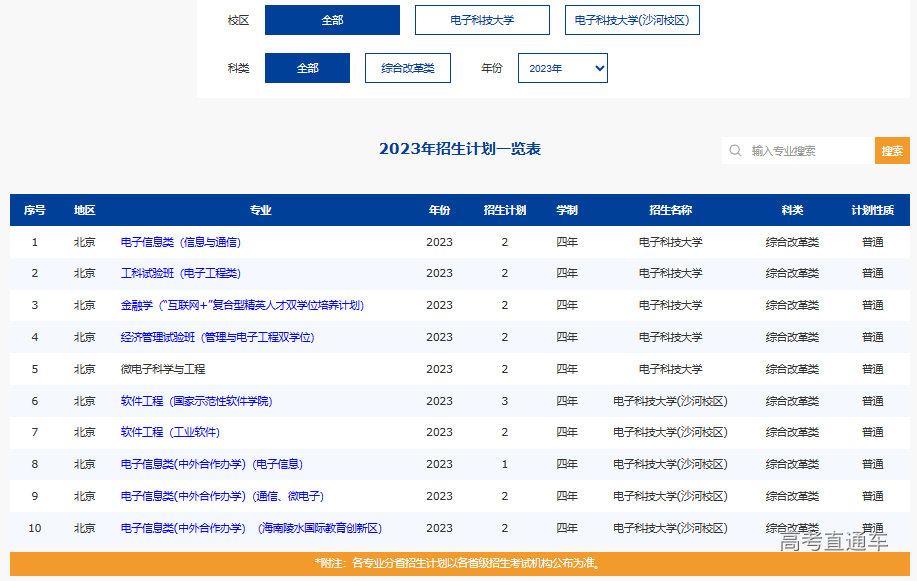Open the 金融学 互联网+ dual-degree link

[x=242, y=305]
